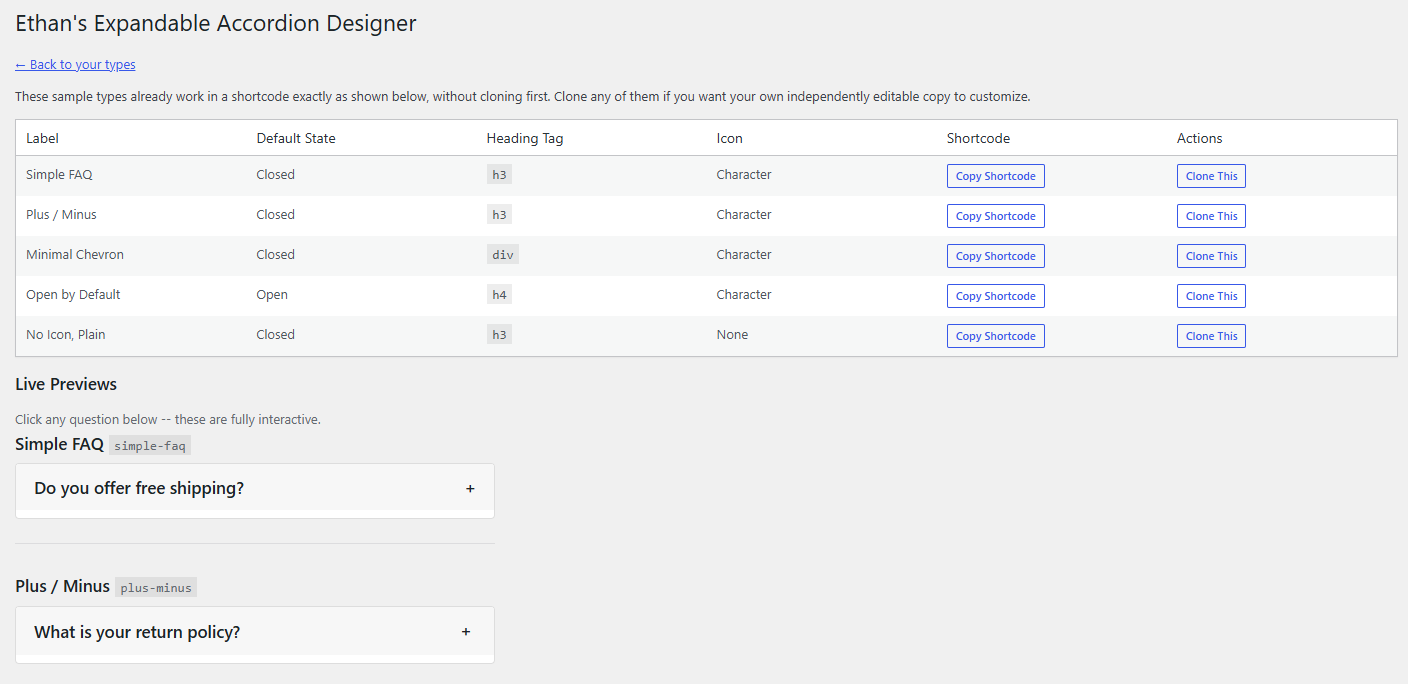1408x684 pixels.
Task: Copy Shortcode for the Simple FAQ row
Action: [996, 176]
